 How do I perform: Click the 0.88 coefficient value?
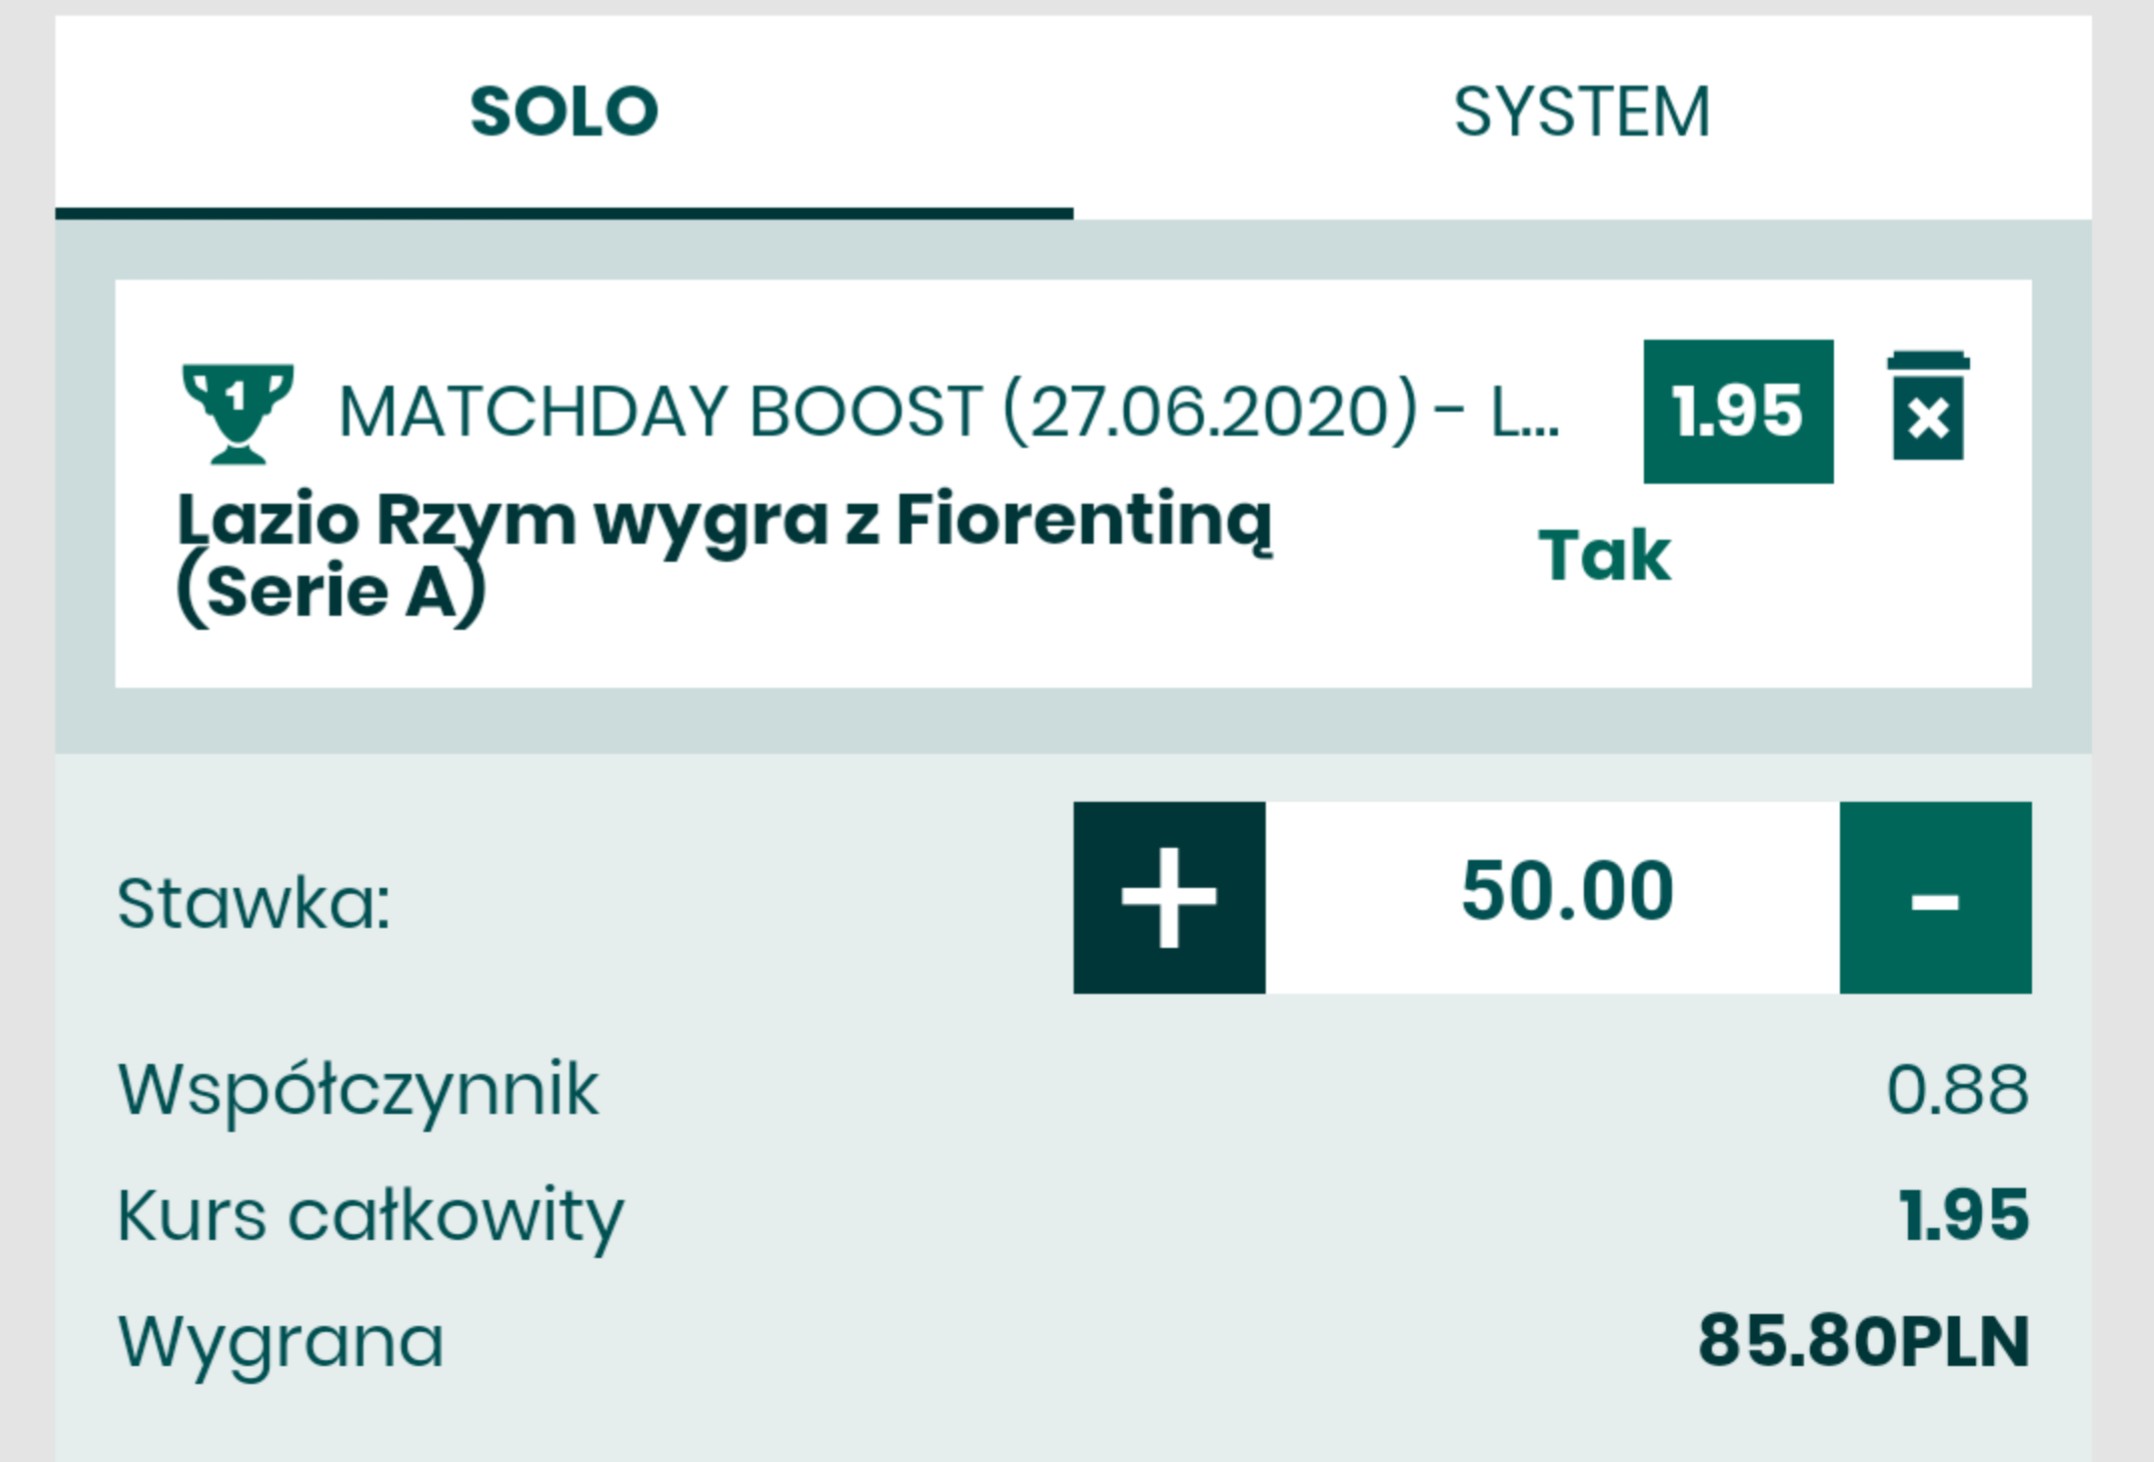click(1957, 1089)
